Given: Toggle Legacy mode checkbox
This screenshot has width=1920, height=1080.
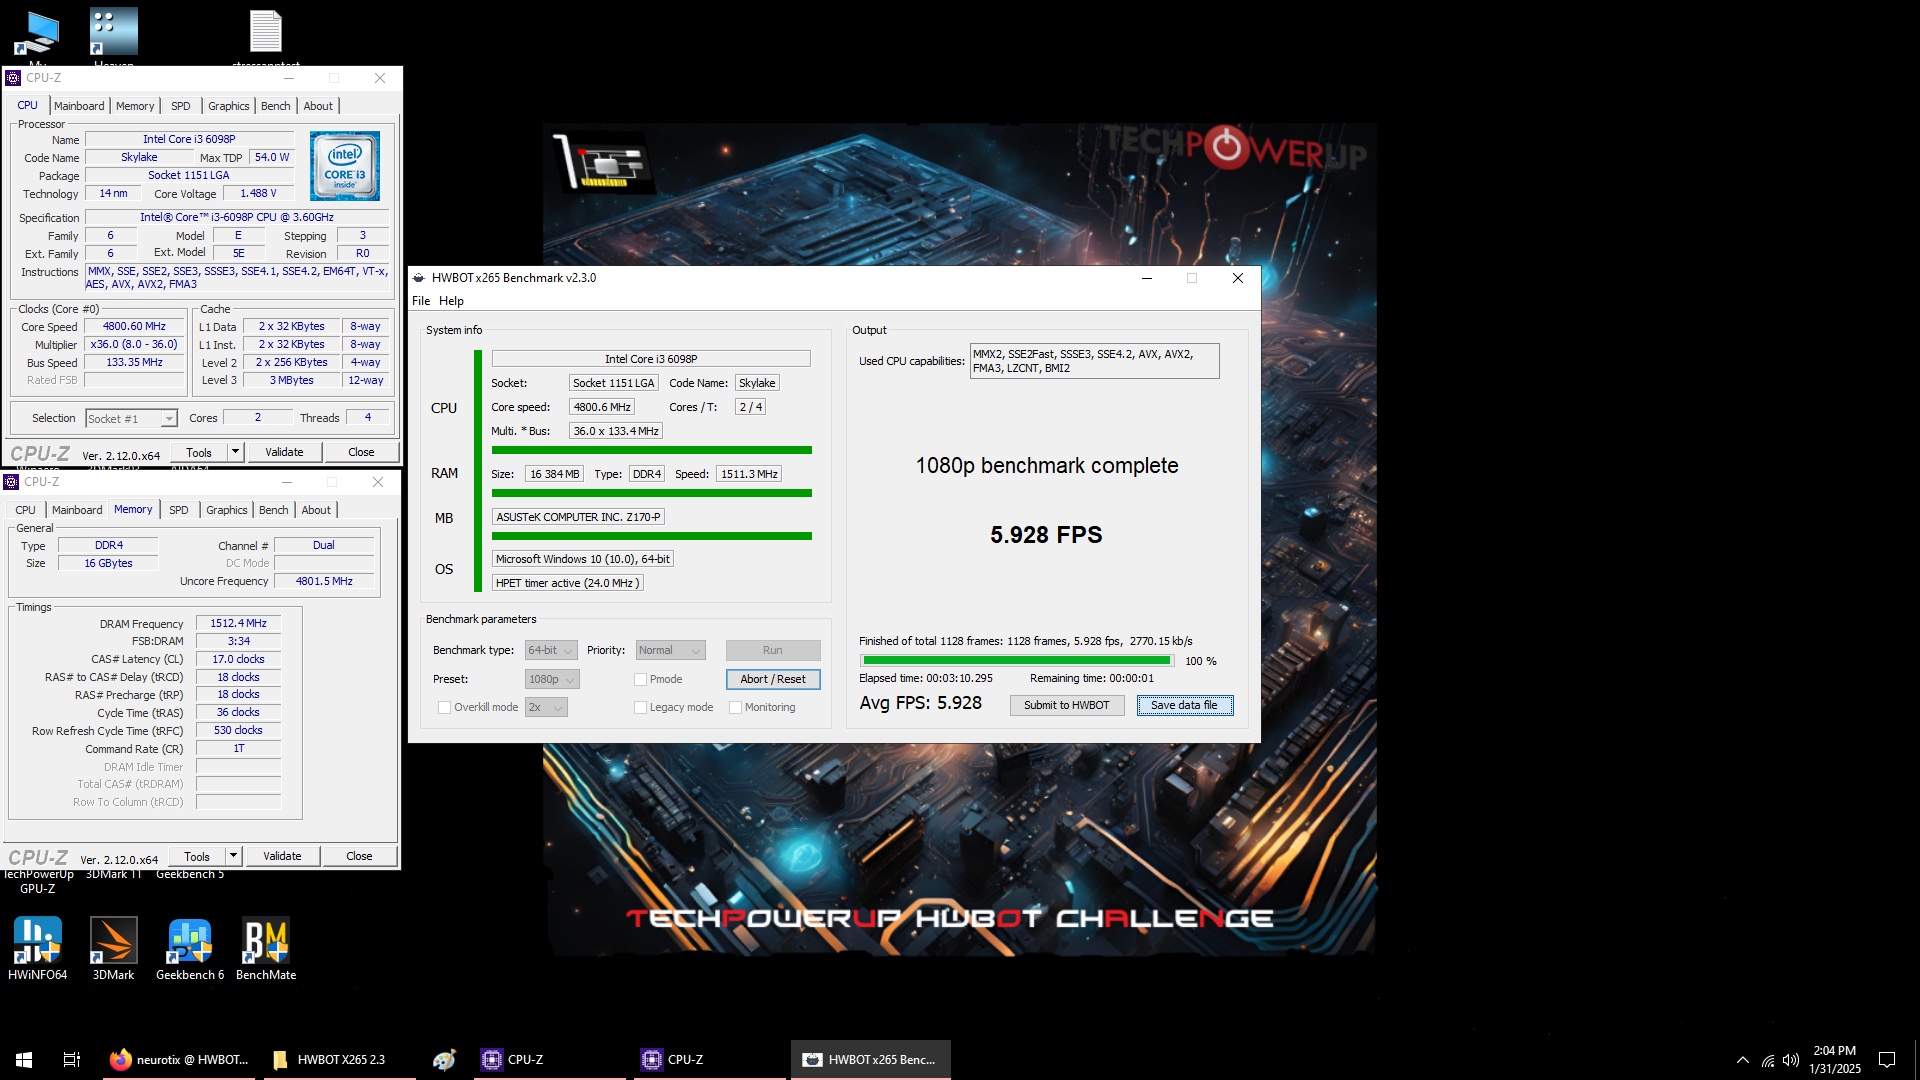Looking at the screenshot, I should 640,707.
